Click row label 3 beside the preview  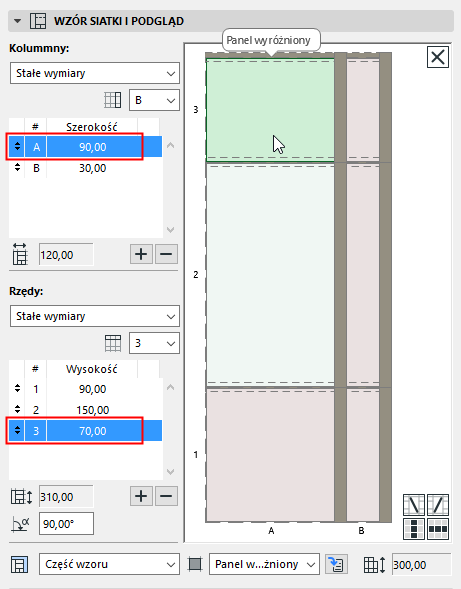[195, 110]
